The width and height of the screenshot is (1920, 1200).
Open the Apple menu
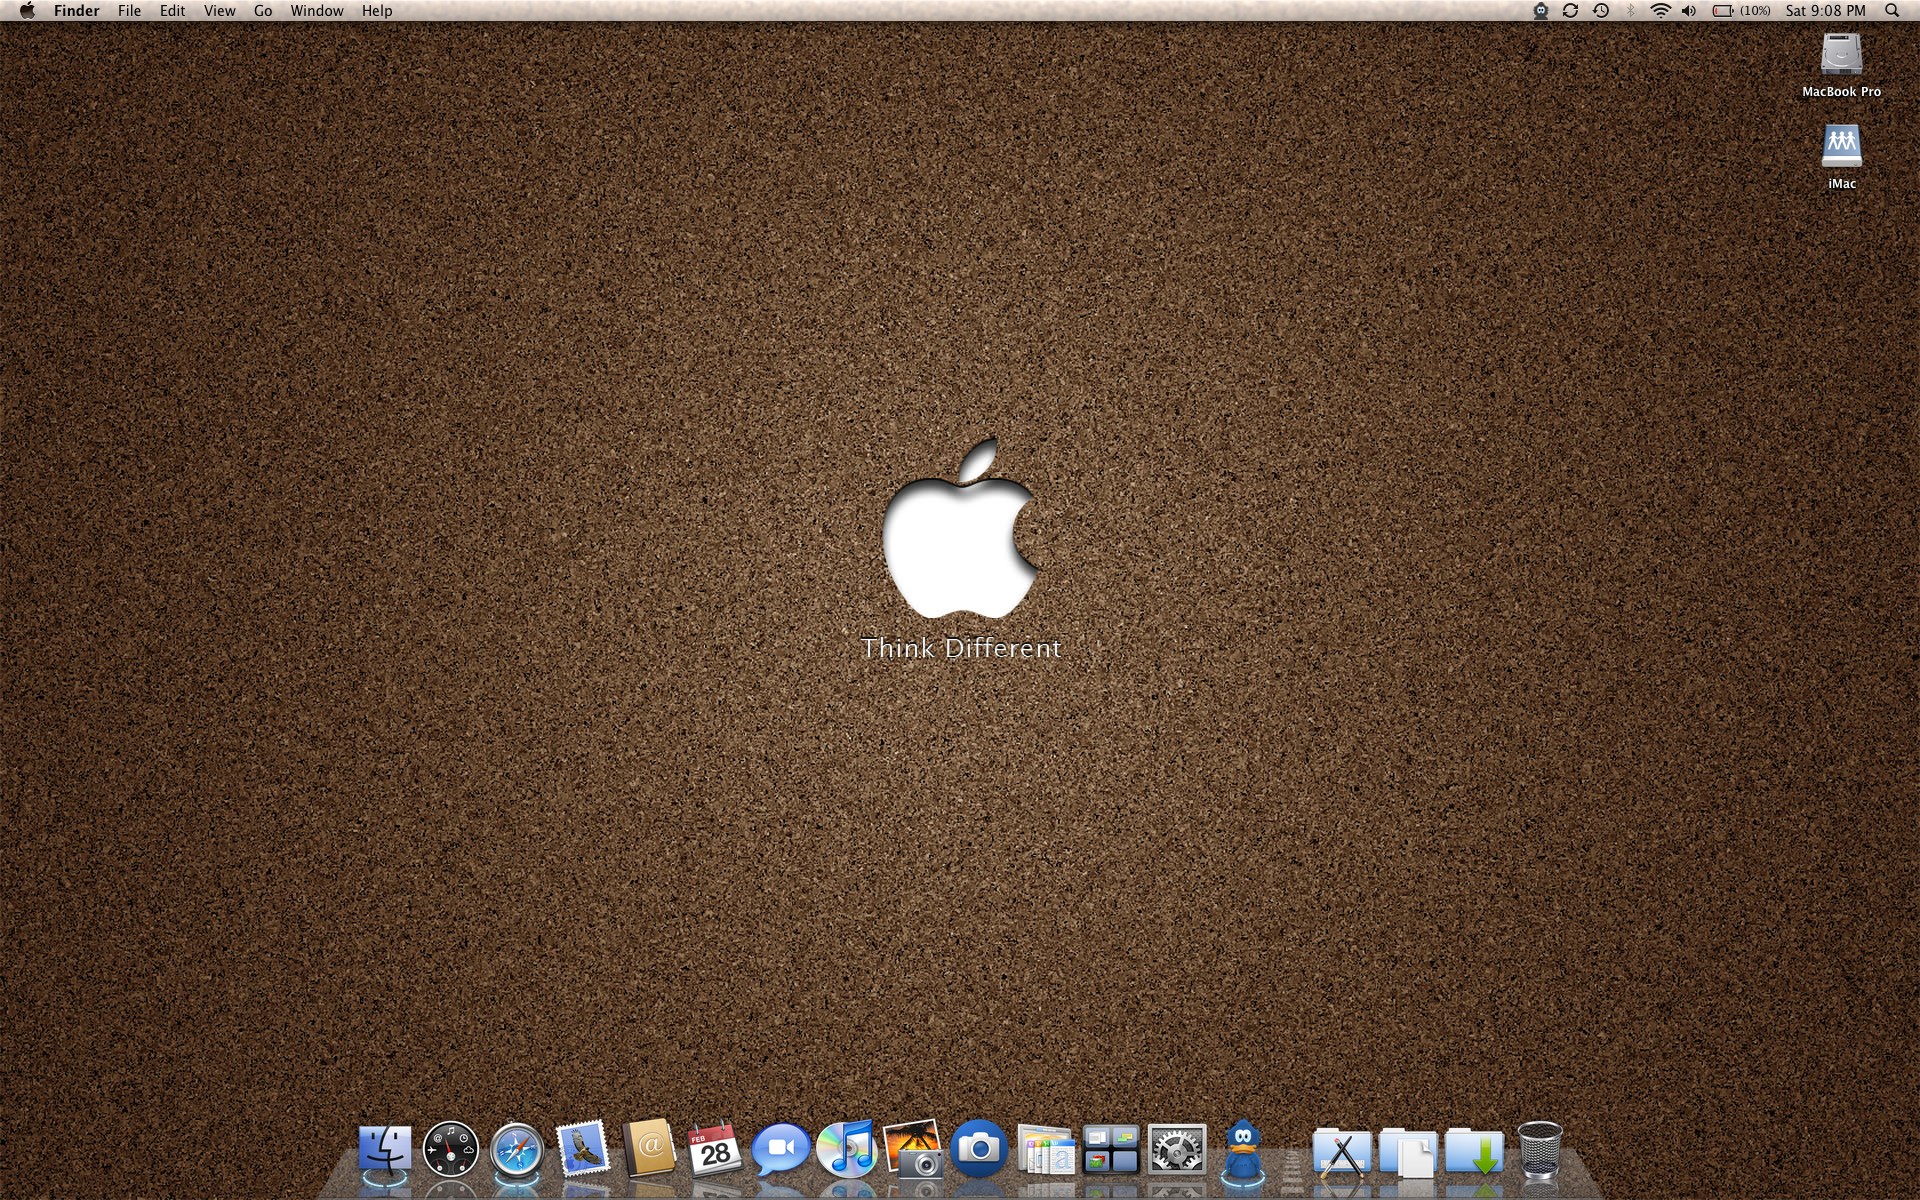click(x=27, y=11)
